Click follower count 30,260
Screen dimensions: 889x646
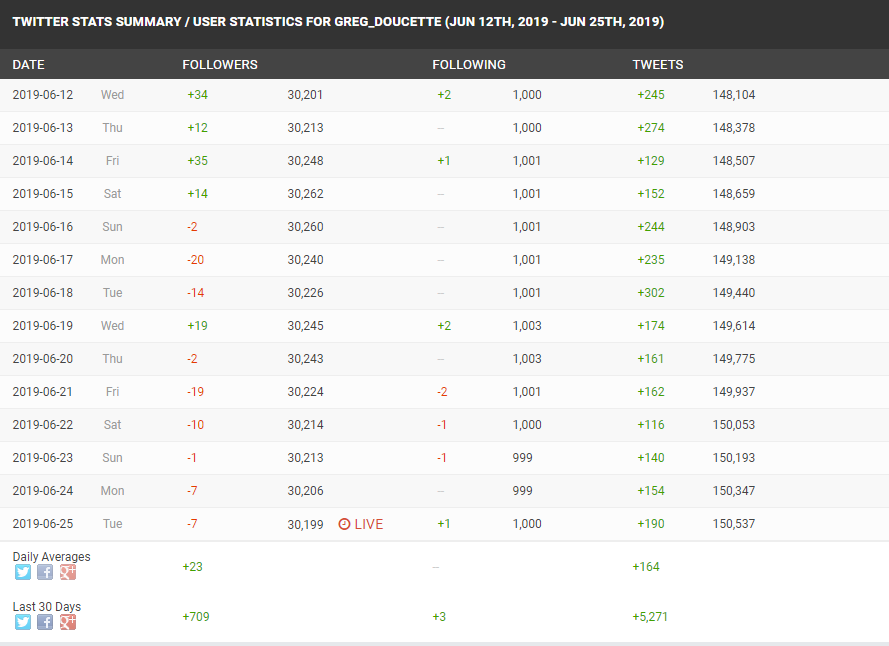(x=305, y=227)
